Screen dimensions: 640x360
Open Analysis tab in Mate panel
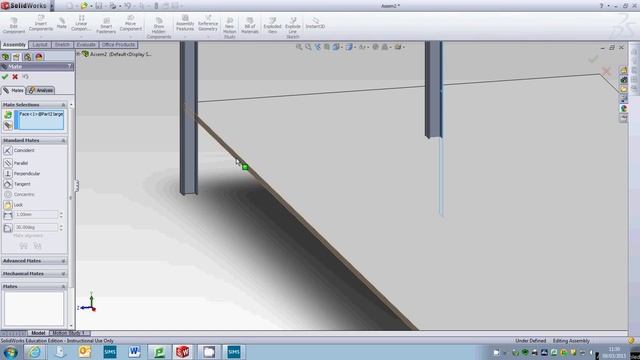[x=40, y=90]
